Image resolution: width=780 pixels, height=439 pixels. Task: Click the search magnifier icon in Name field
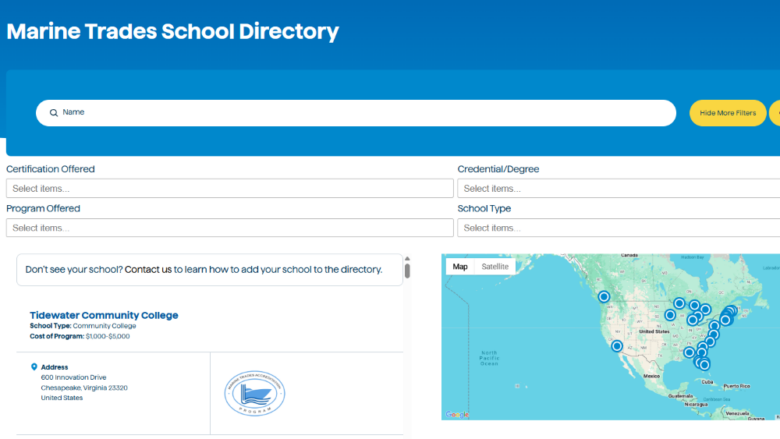54,113
